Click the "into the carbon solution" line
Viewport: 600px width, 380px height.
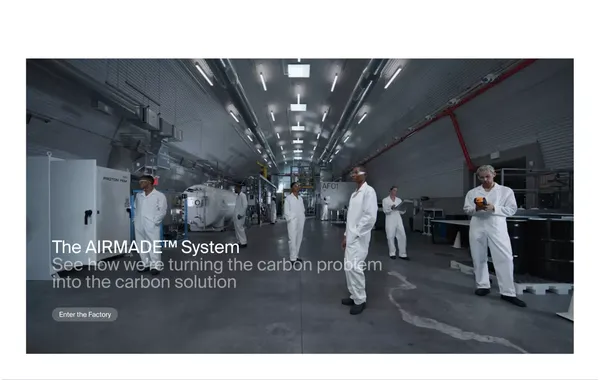click(144, 282)
